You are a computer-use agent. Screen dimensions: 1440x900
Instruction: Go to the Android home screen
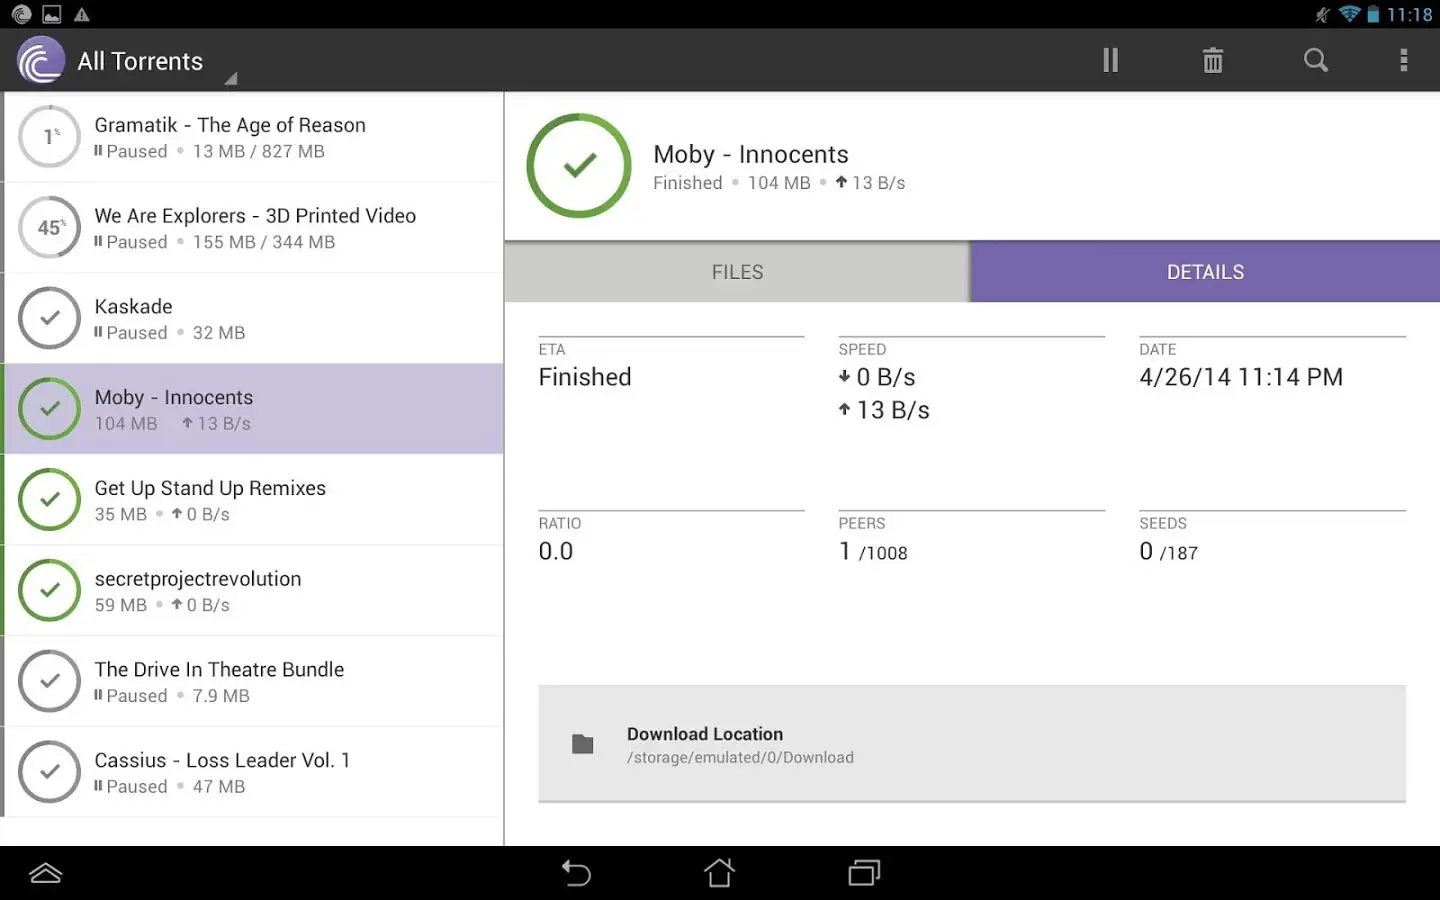tap(720, 873)
